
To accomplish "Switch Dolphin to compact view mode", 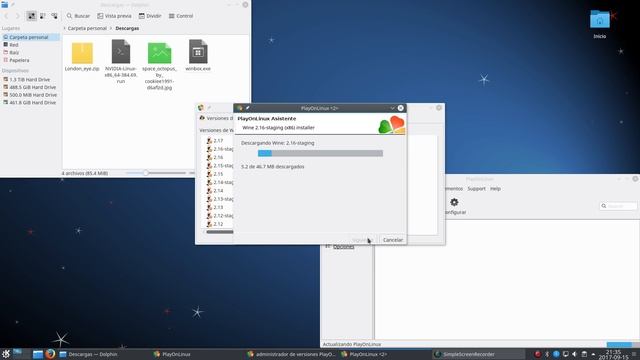I will (x=42, y=16).
